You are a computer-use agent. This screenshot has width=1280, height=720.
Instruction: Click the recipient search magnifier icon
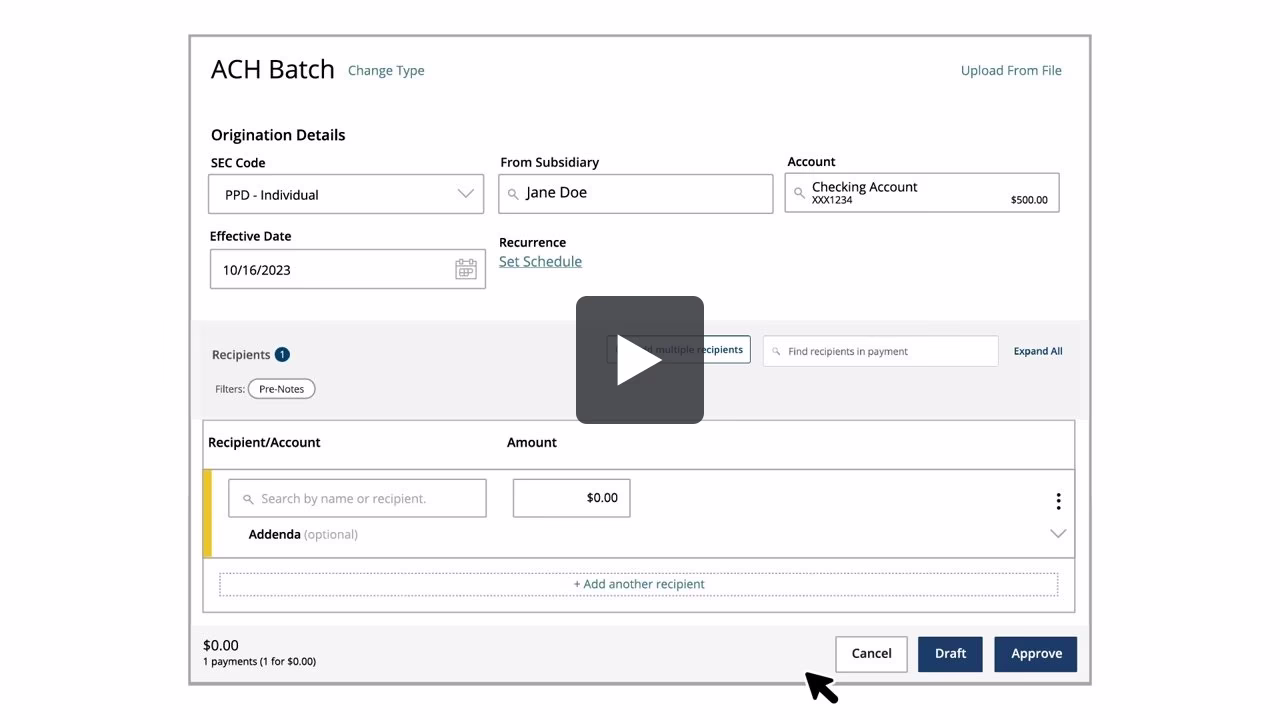click(x=248, y=499)
